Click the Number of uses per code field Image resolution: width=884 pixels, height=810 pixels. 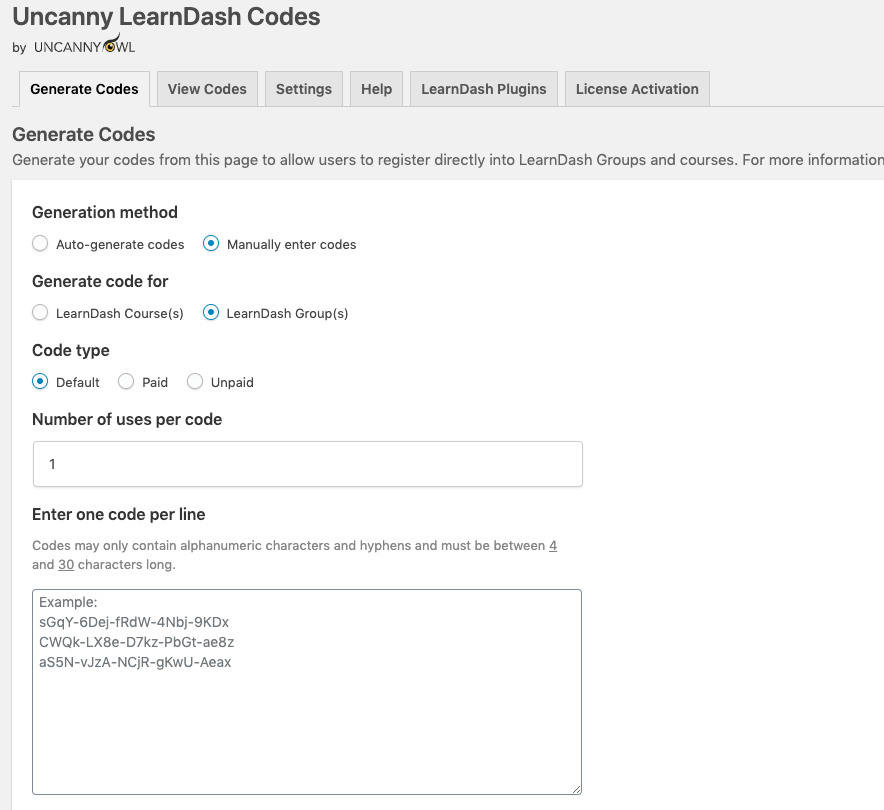coord(307,464)
